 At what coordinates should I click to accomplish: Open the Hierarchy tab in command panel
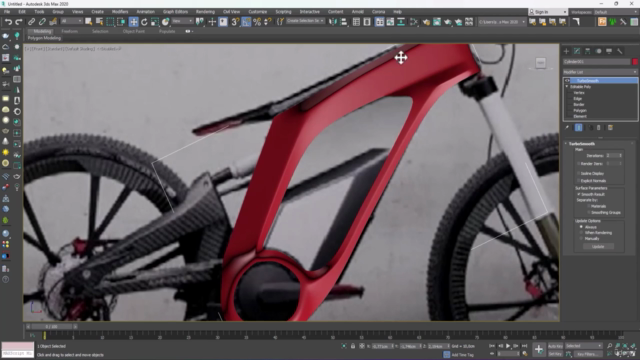[x=587, y=51]
